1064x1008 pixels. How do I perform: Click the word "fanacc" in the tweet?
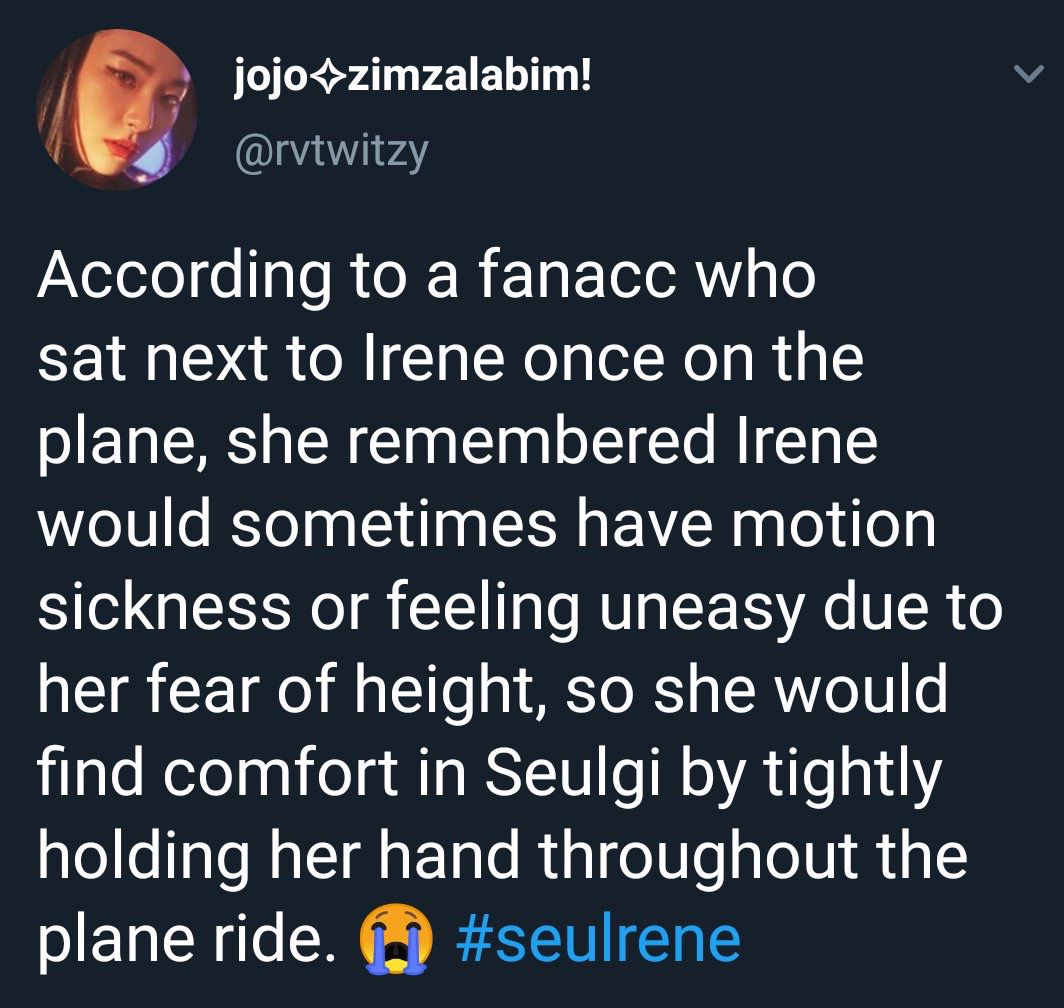[x=577, y=276]
